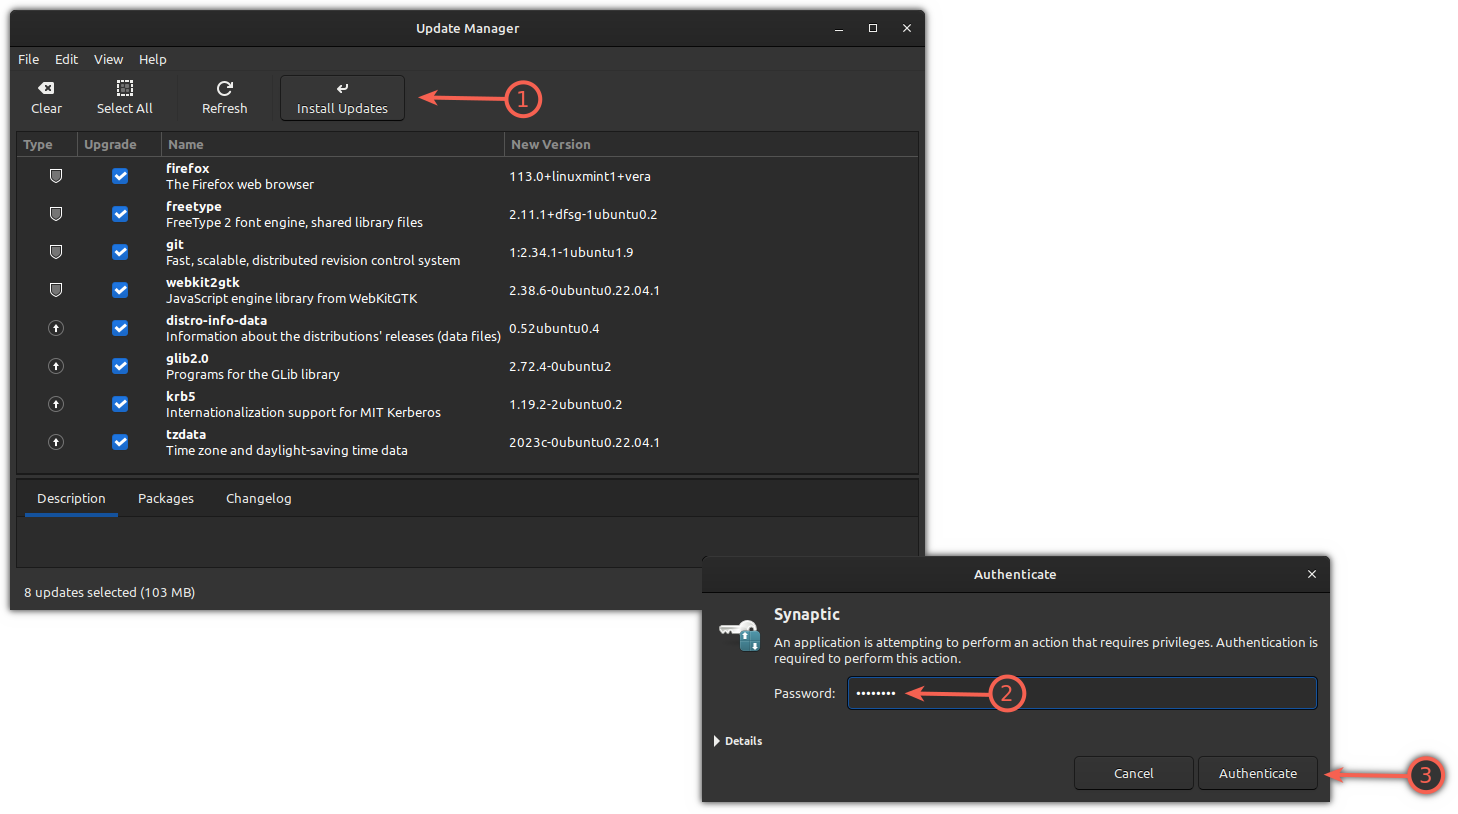1458x814 pixels.
Task: Switch to the Changelog tab
Action: [258, 497]
